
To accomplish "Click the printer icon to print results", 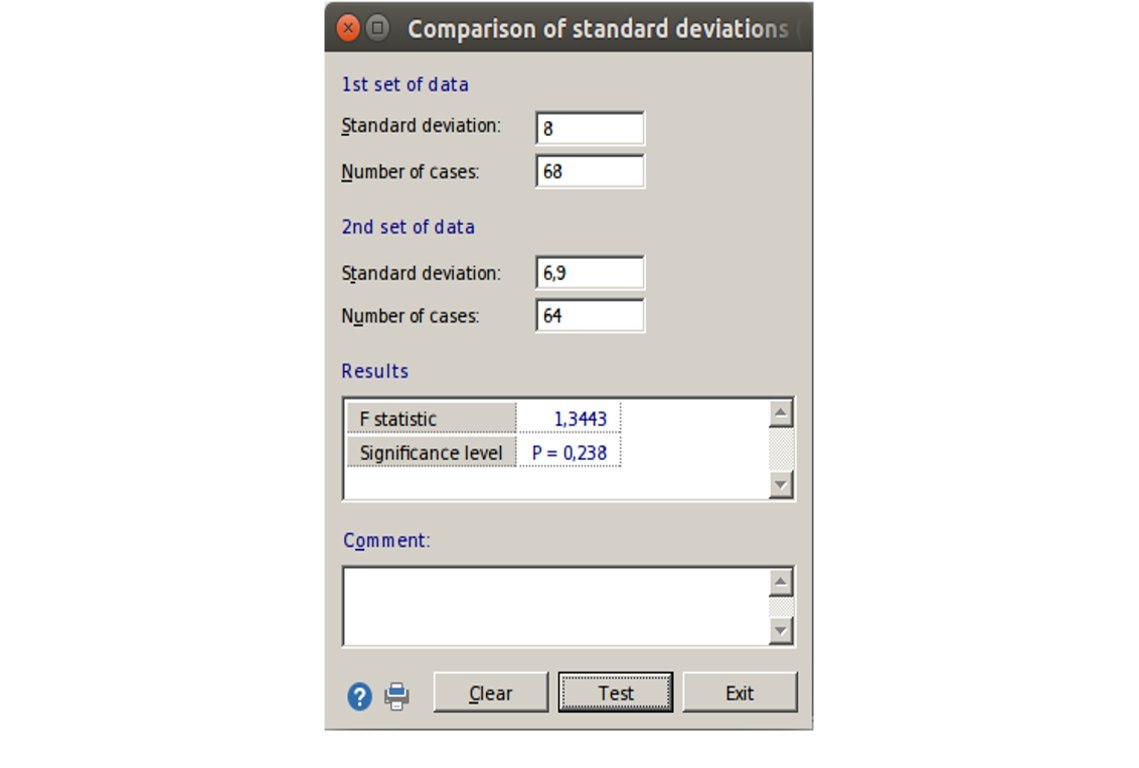I will (x=397, y=696).
